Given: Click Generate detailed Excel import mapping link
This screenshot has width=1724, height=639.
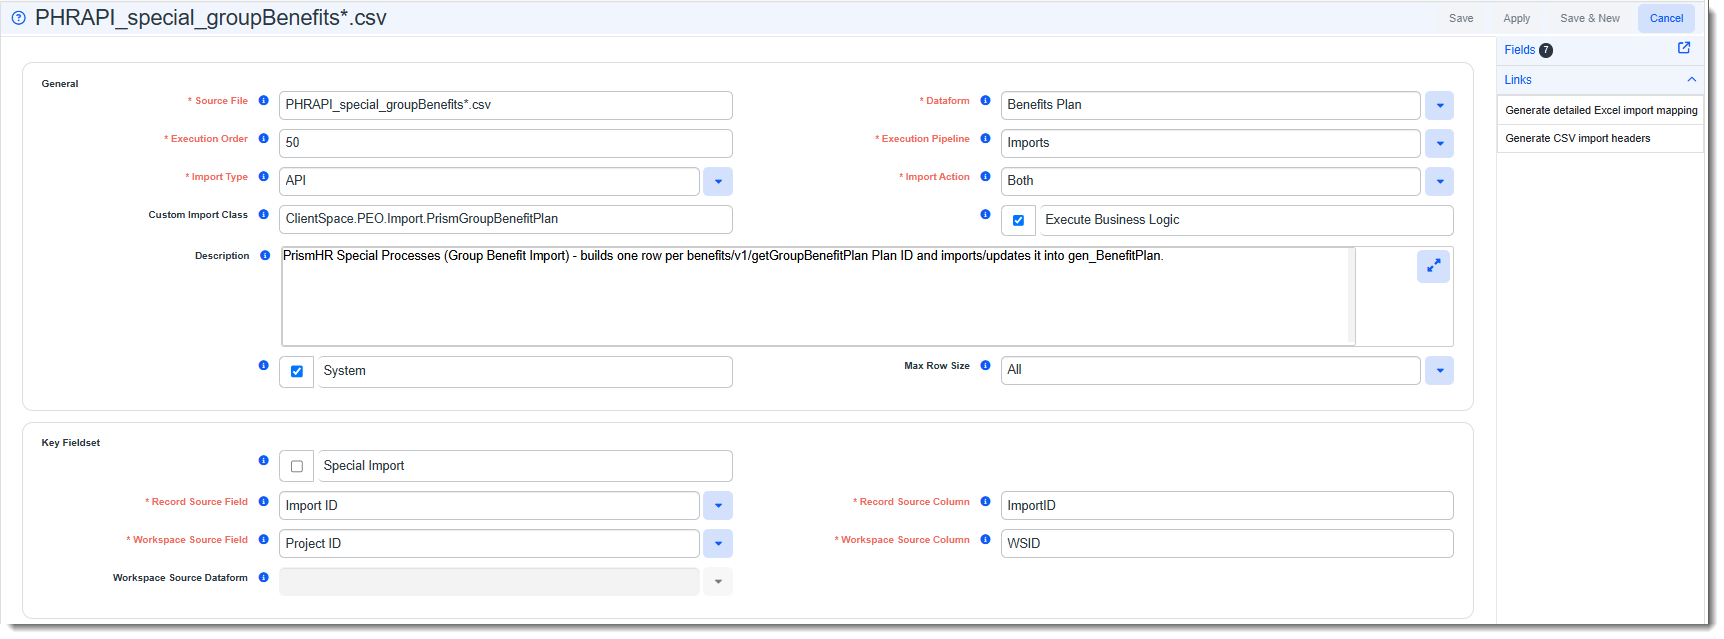Looking at the screenshot, I should (1601, 110).
